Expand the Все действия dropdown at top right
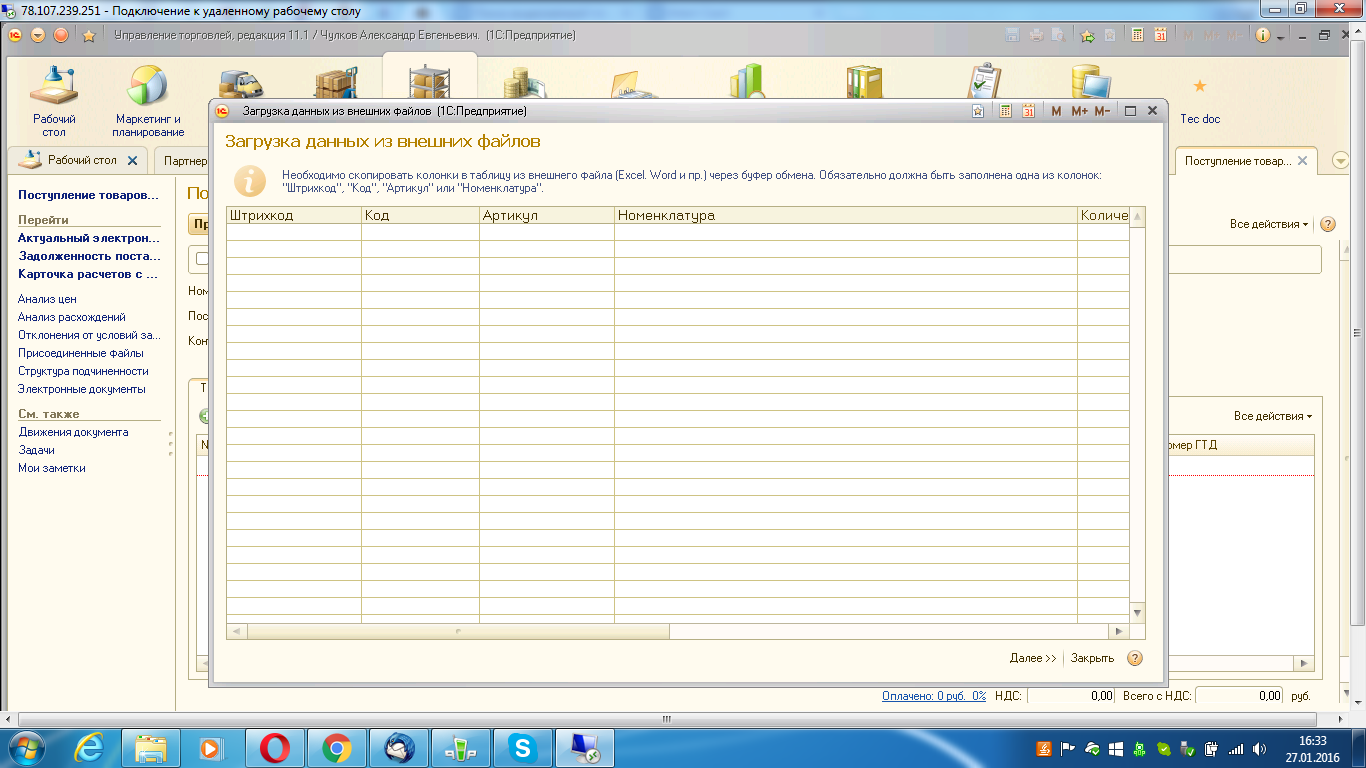The width and height of the screenshot is (1366, 768). pyautogui.click(x=1269, y=224)
